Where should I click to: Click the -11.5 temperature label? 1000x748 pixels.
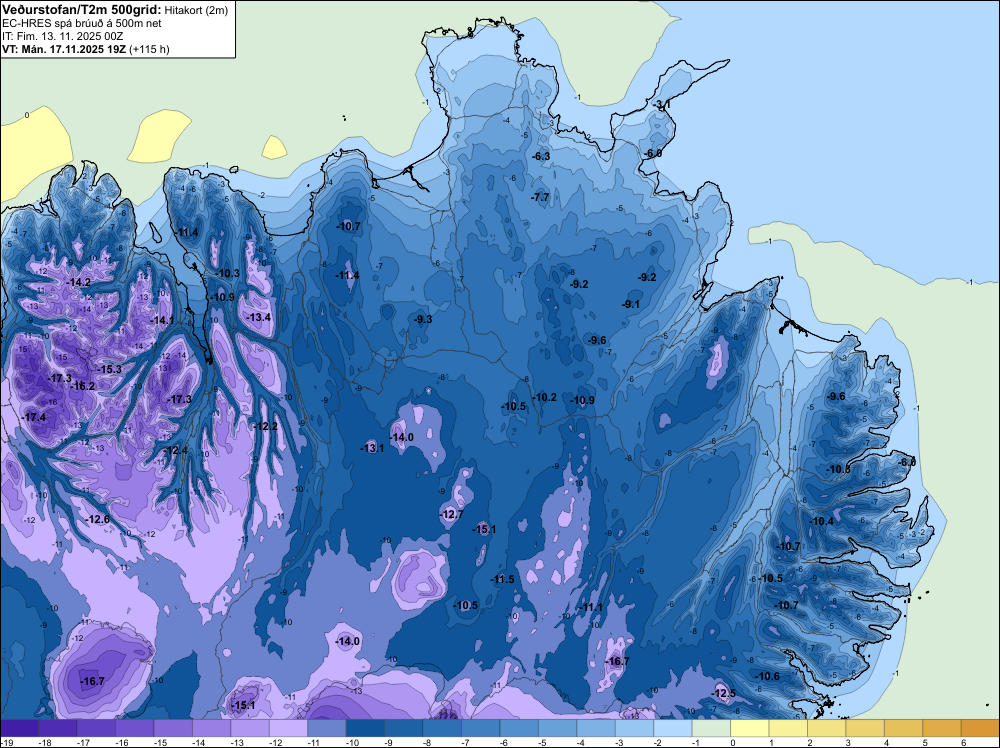[x=503, y=579]
